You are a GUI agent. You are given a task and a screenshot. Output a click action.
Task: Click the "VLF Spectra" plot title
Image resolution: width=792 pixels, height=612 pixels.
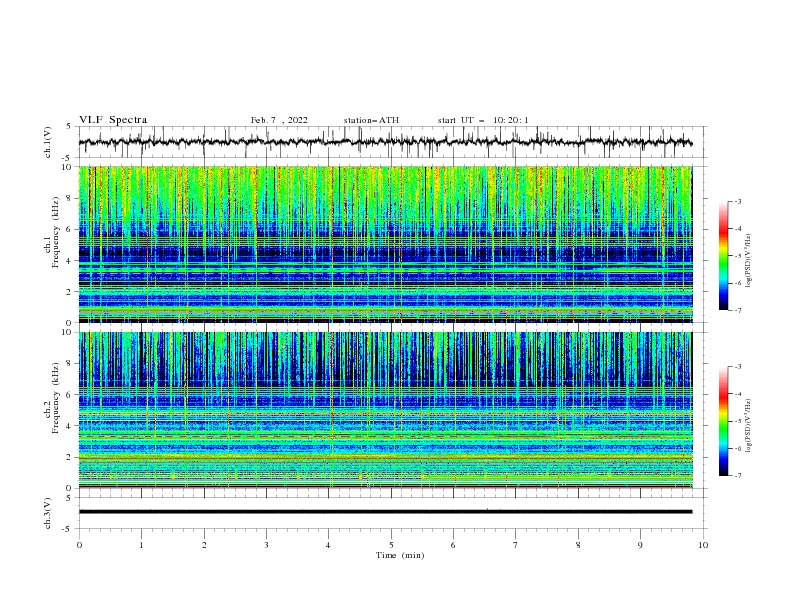coord(113,120)
